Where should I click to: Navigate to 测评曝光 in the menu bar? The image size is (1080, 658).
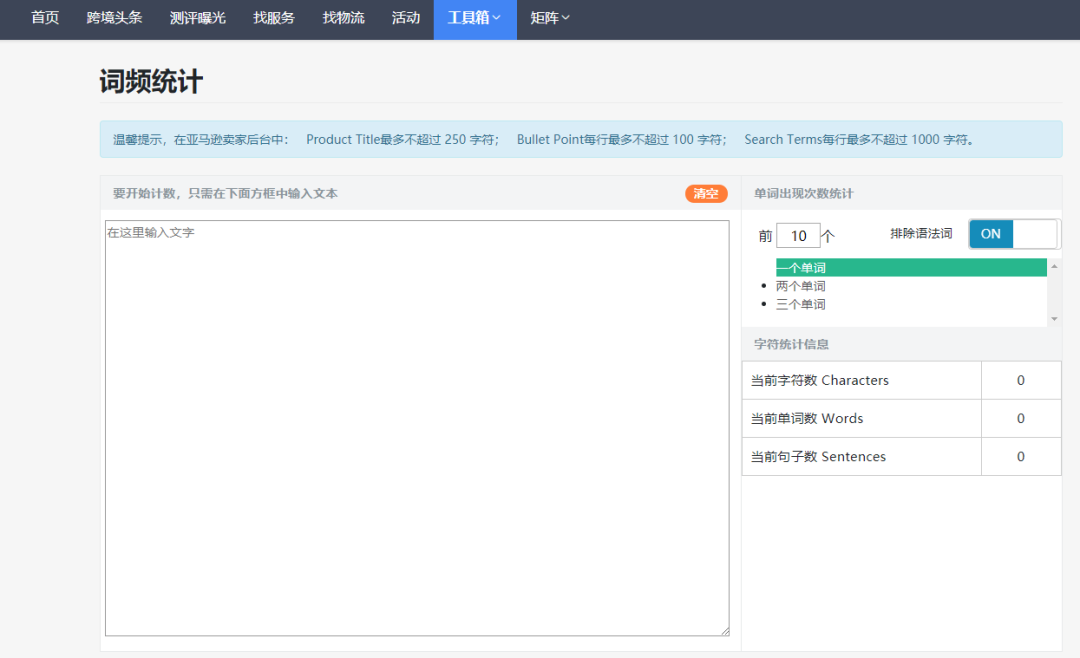198,16
